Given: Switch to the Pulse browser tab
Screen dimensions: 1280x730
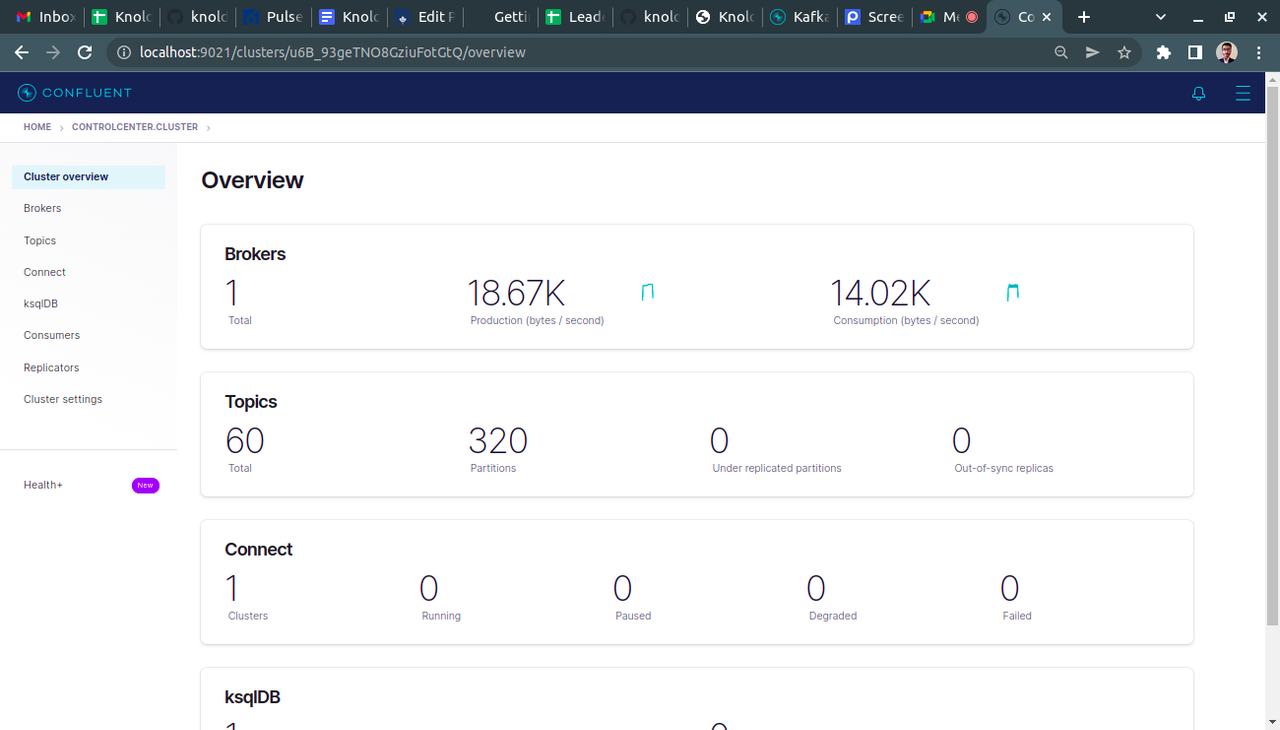Looking at the screenshot, I should click(272, 17).
